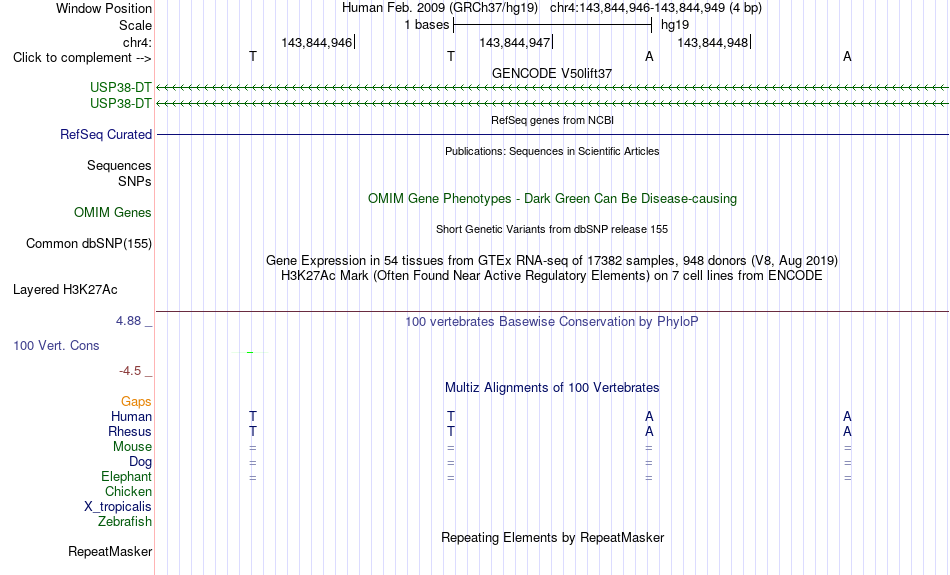Image resolution: width=950 pixels, height=575 pixels.
Task: Click the chr4: base position label
Action: click(137, 42)
